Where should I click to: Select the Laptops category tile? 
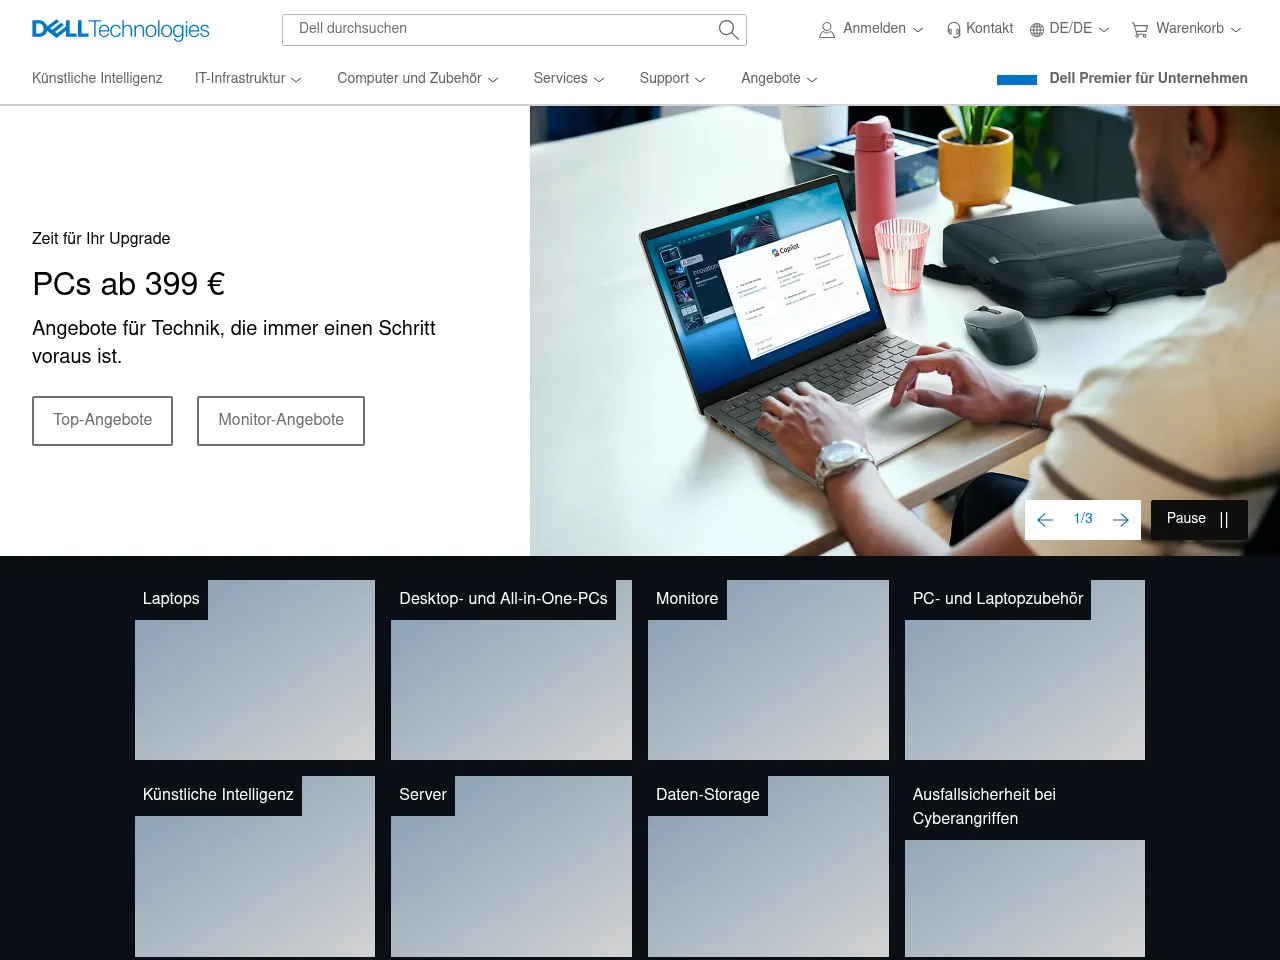point(255,670)
